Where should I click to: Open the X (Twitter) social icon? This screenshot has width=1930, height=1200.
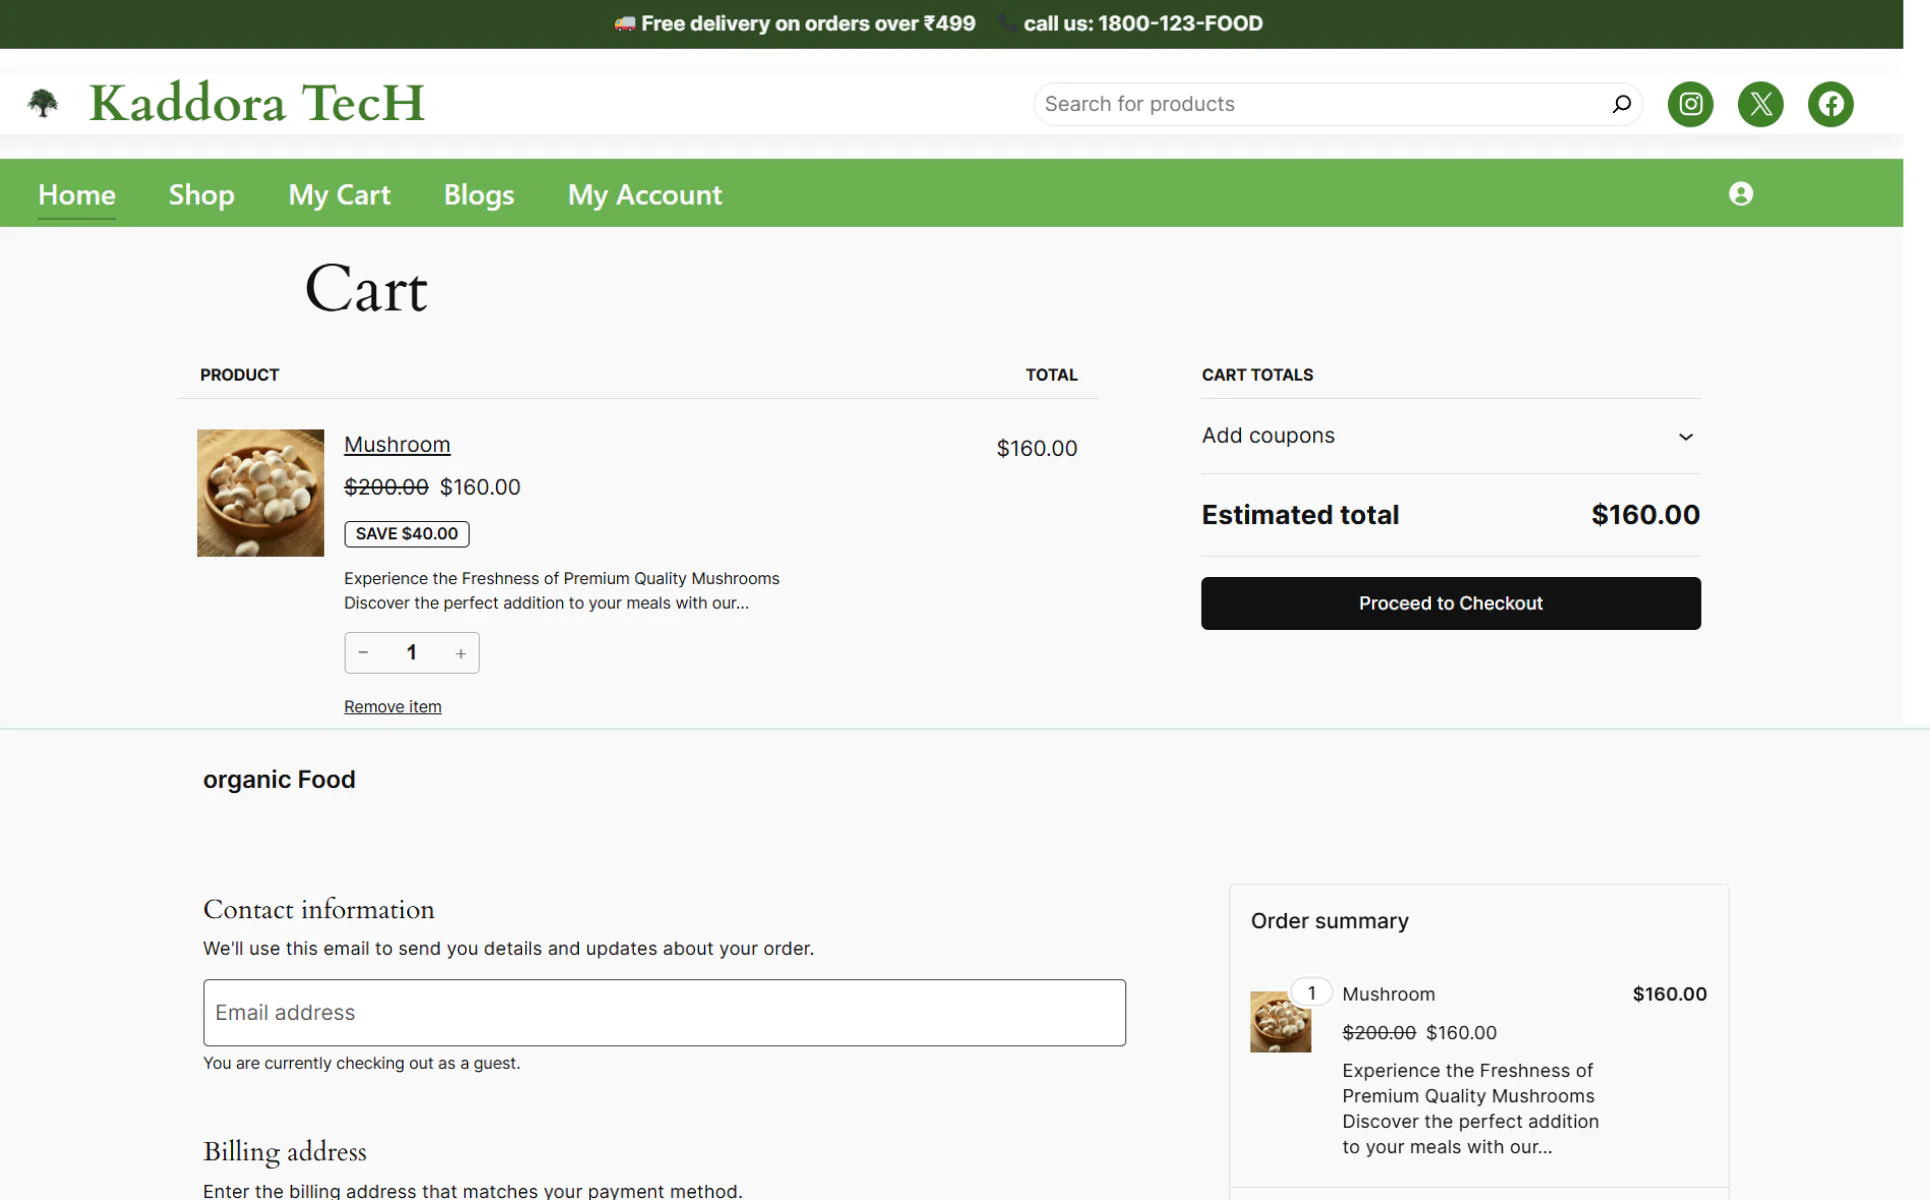tap(1760, 104)
